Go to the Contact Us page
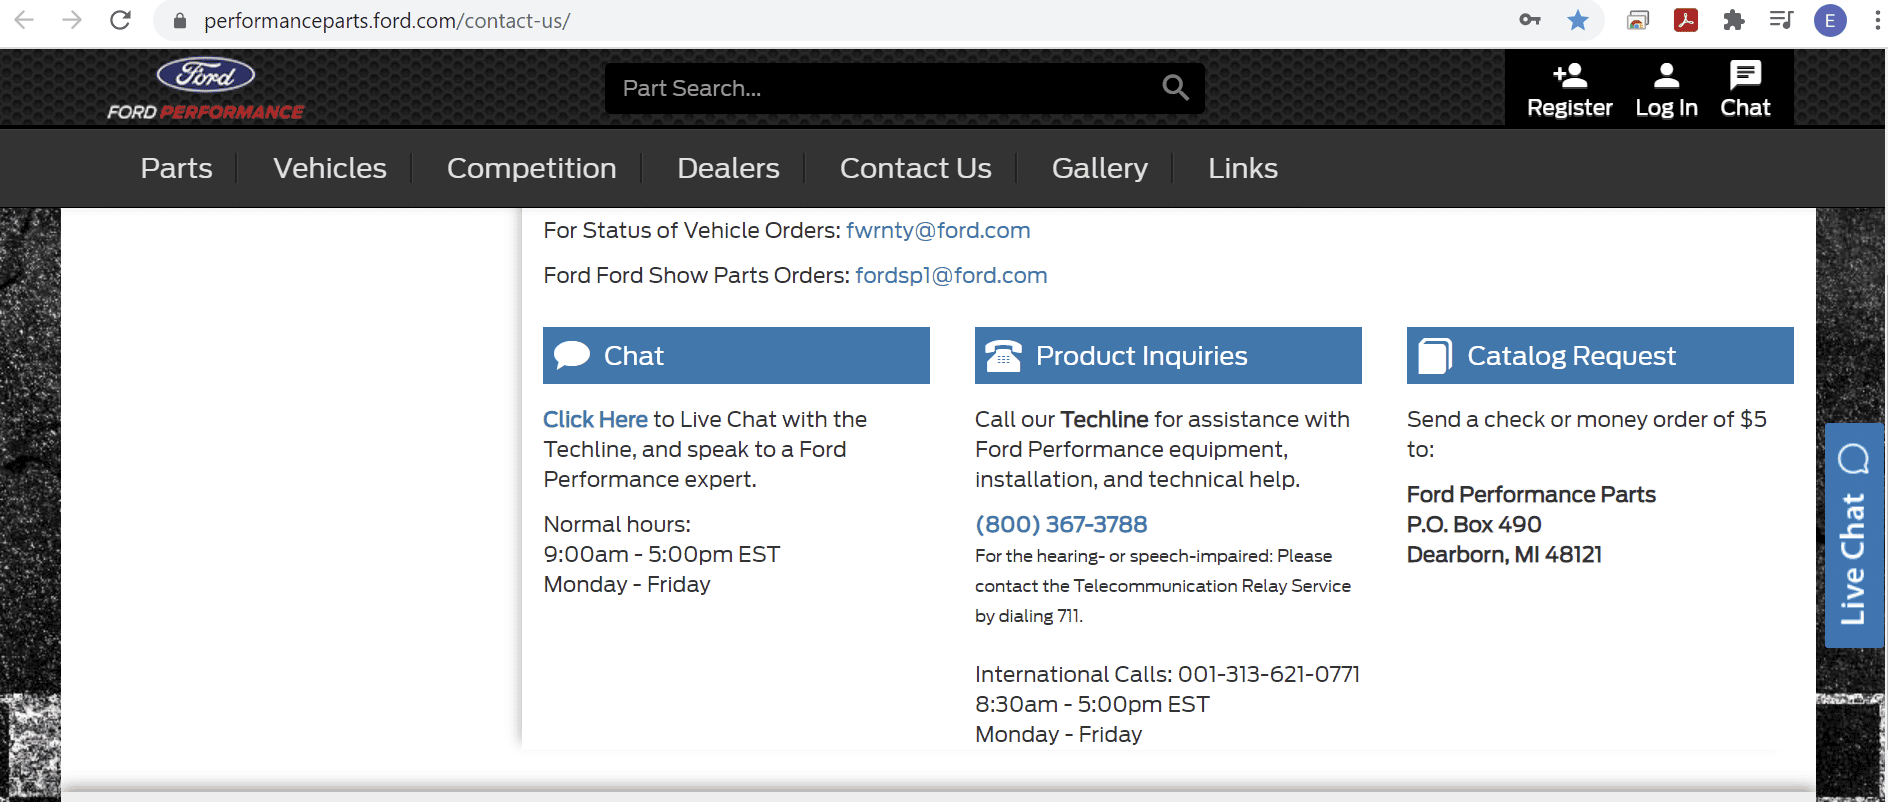 [x=916, y=168]
